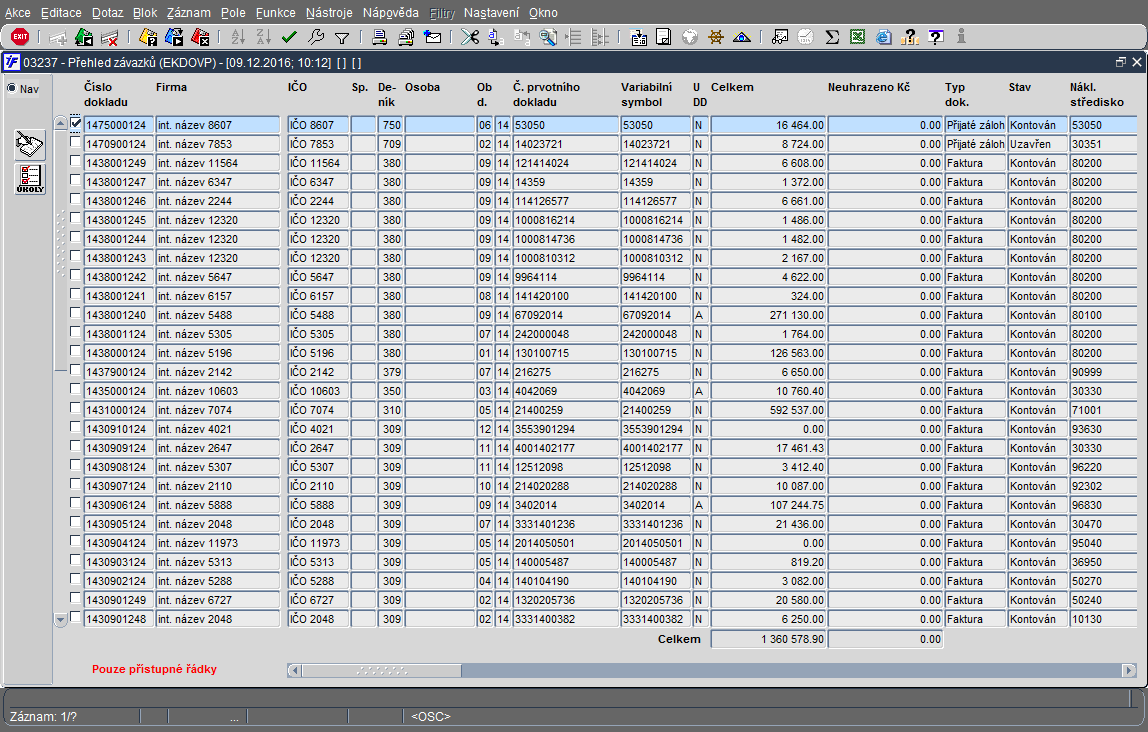
Task: Open the Nástroje menu
Action: coord(329,13)
